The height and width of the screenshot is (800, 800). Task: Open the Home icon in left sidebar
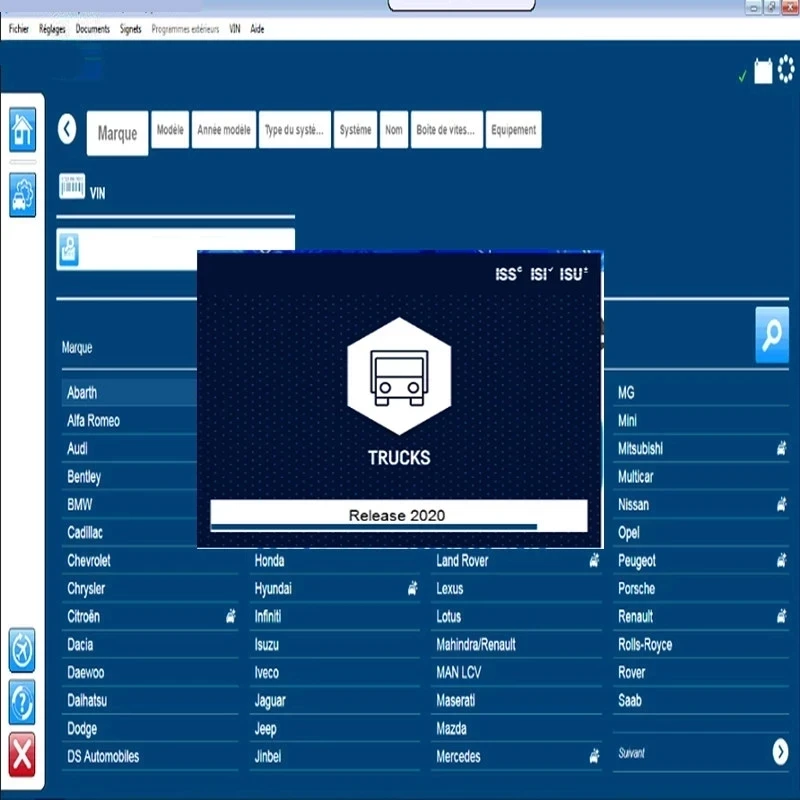pos(22,130)
